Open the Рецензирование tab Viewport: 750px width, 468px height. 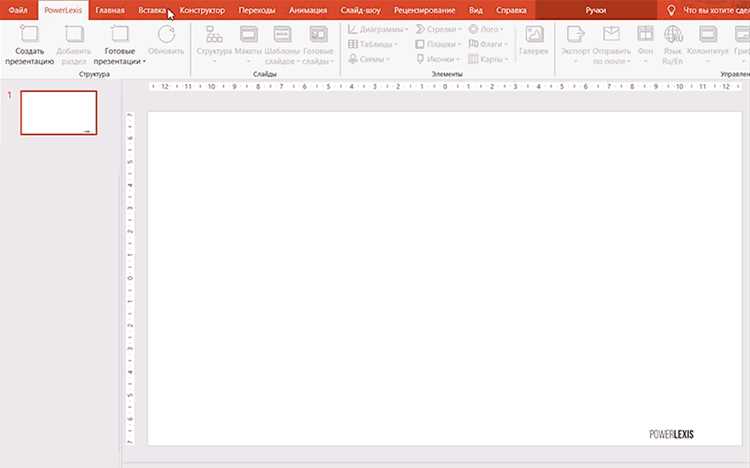click(x=424, y=10)
